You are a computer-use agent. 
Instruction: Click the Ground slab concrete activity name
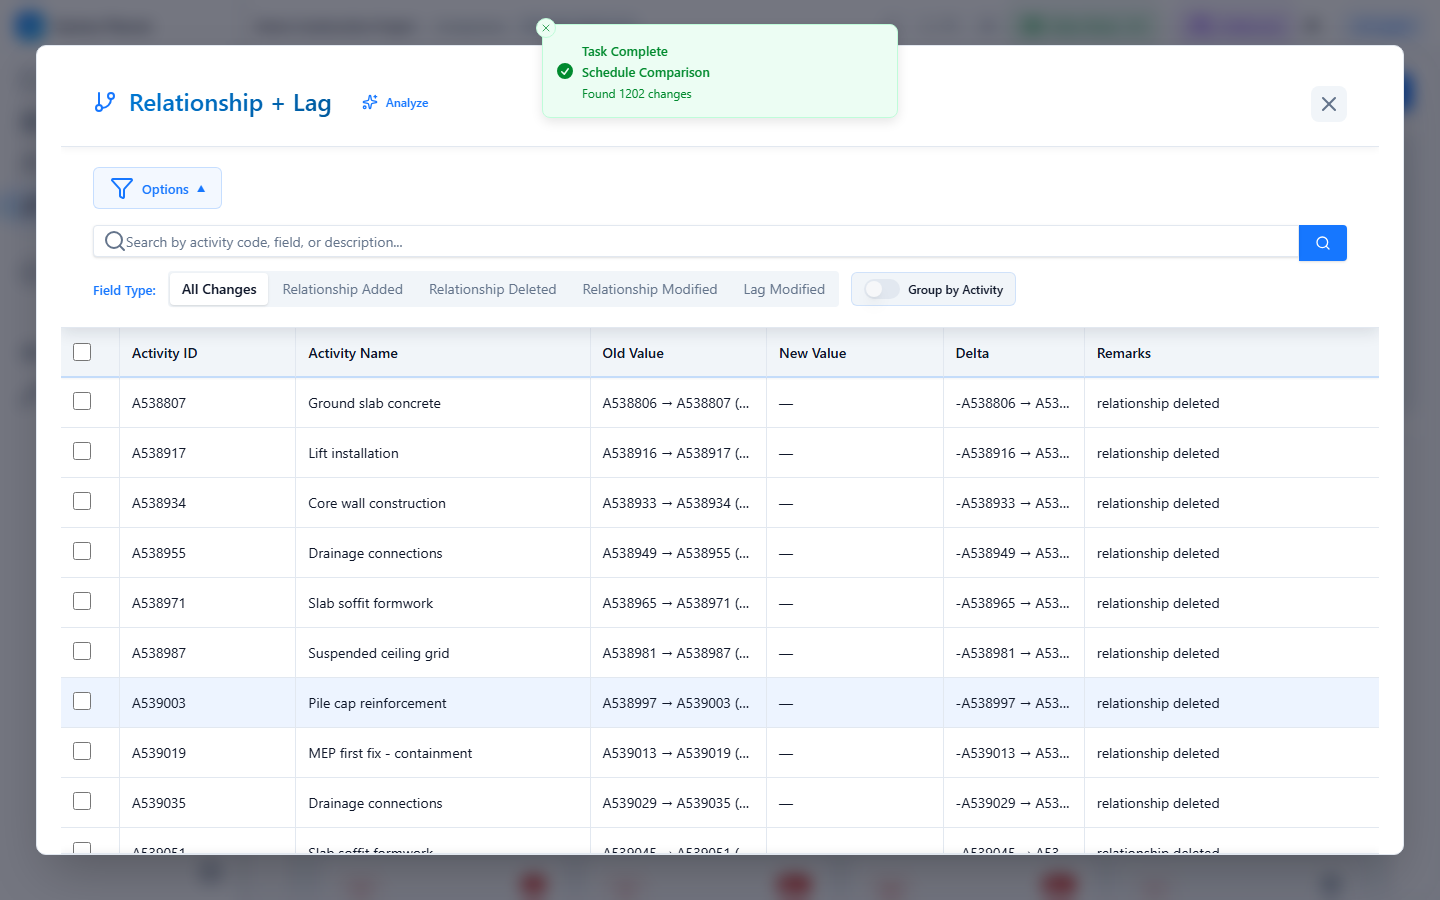click(374, 403)
